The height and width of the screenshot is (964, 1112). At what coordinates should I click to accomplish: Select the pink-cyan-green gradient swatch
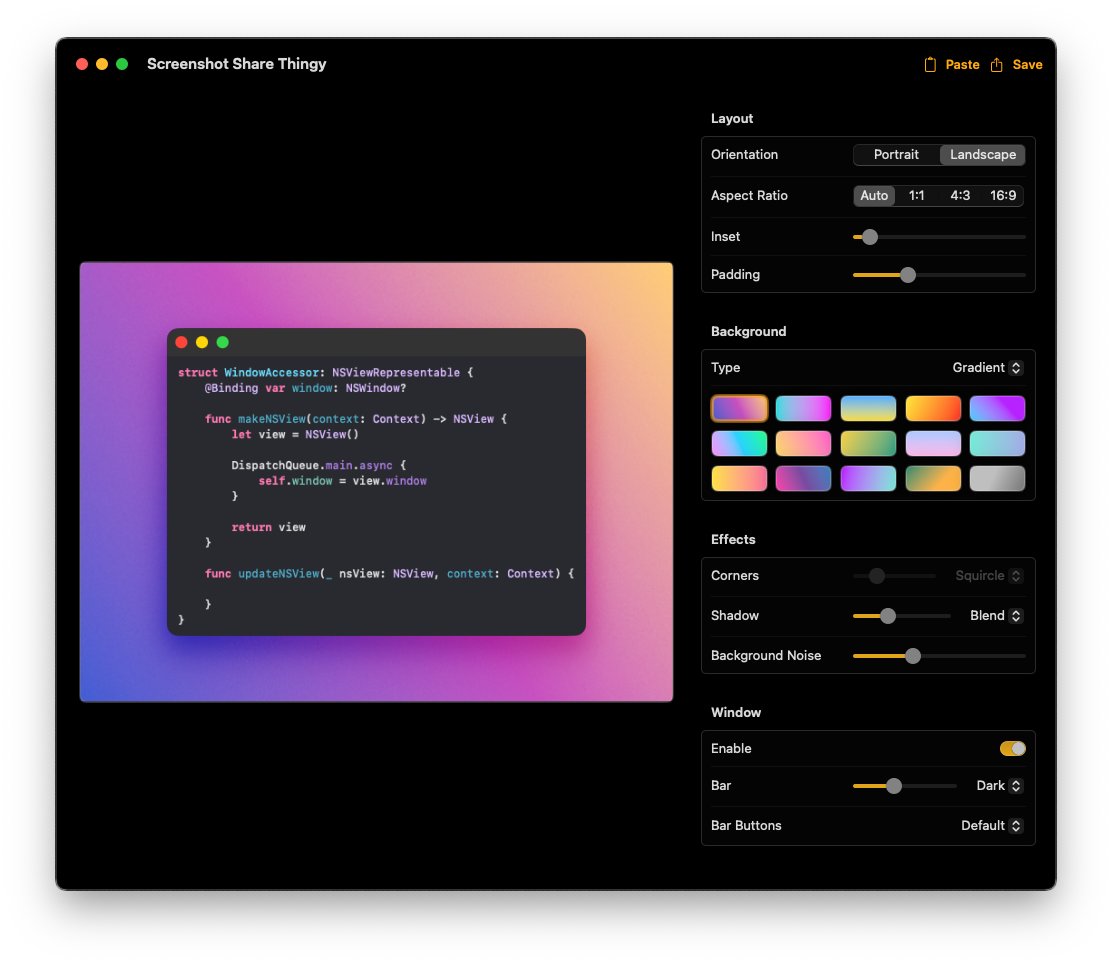739,443
